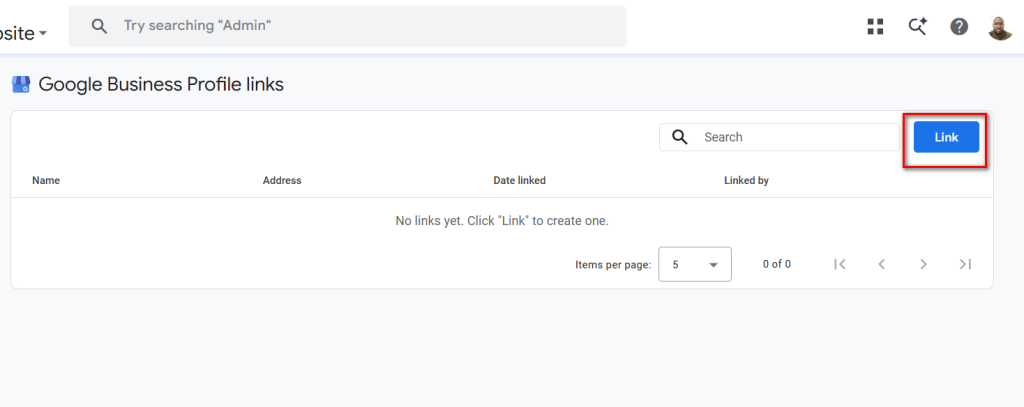
Task: Click the top 'Try searching Admin' search bar
Action: pos(347,26)
